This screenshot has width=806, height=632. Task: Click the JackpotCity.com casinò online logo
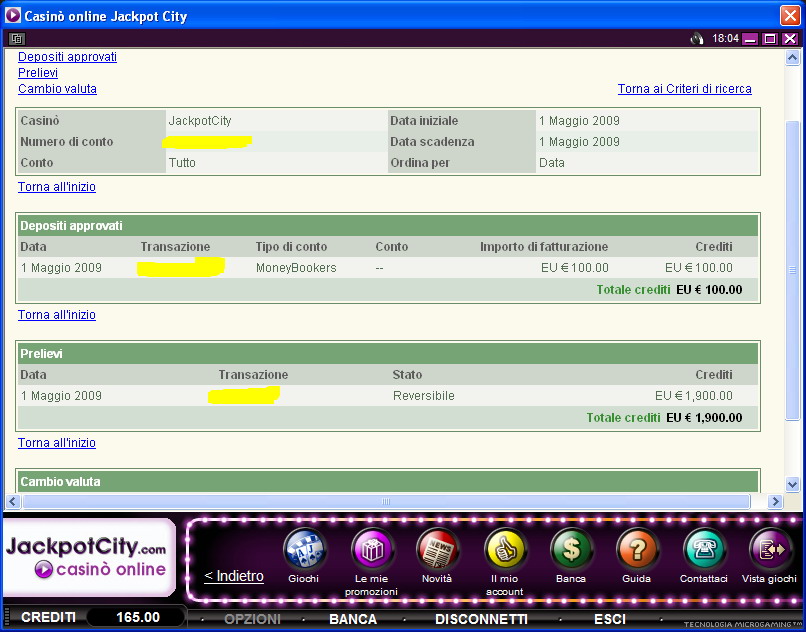coord(88,557)
